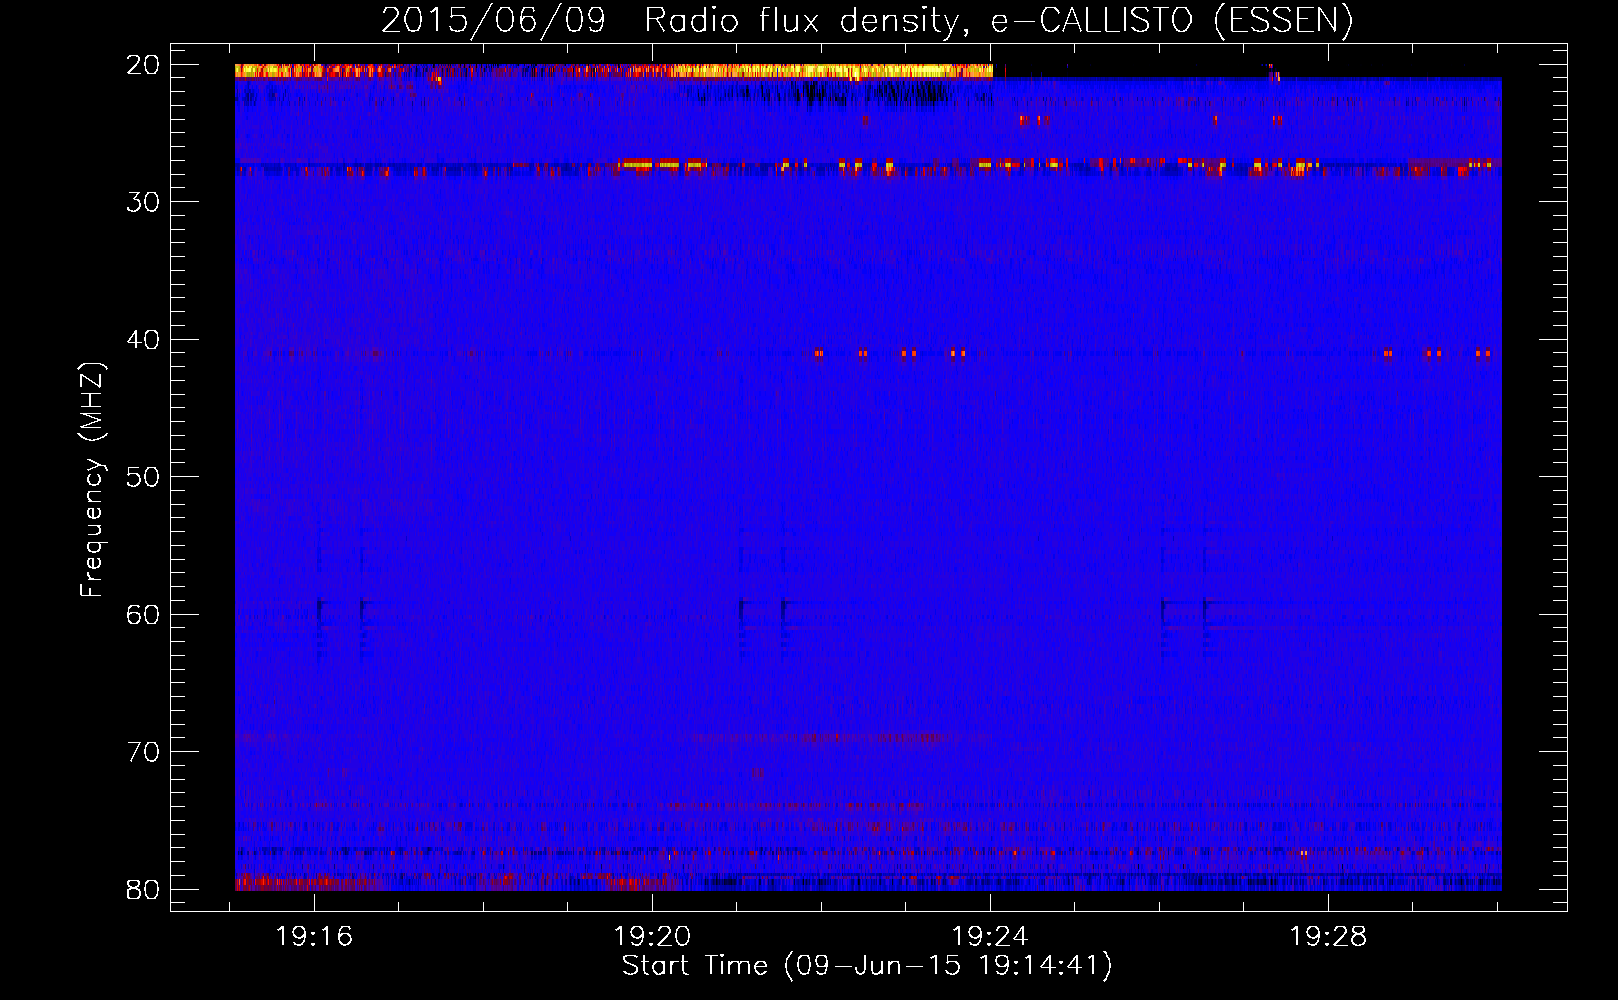The height and width of the screenshot is (1000, 1618).
Task: Click the frequency tick label "30"
Action: 144,202
